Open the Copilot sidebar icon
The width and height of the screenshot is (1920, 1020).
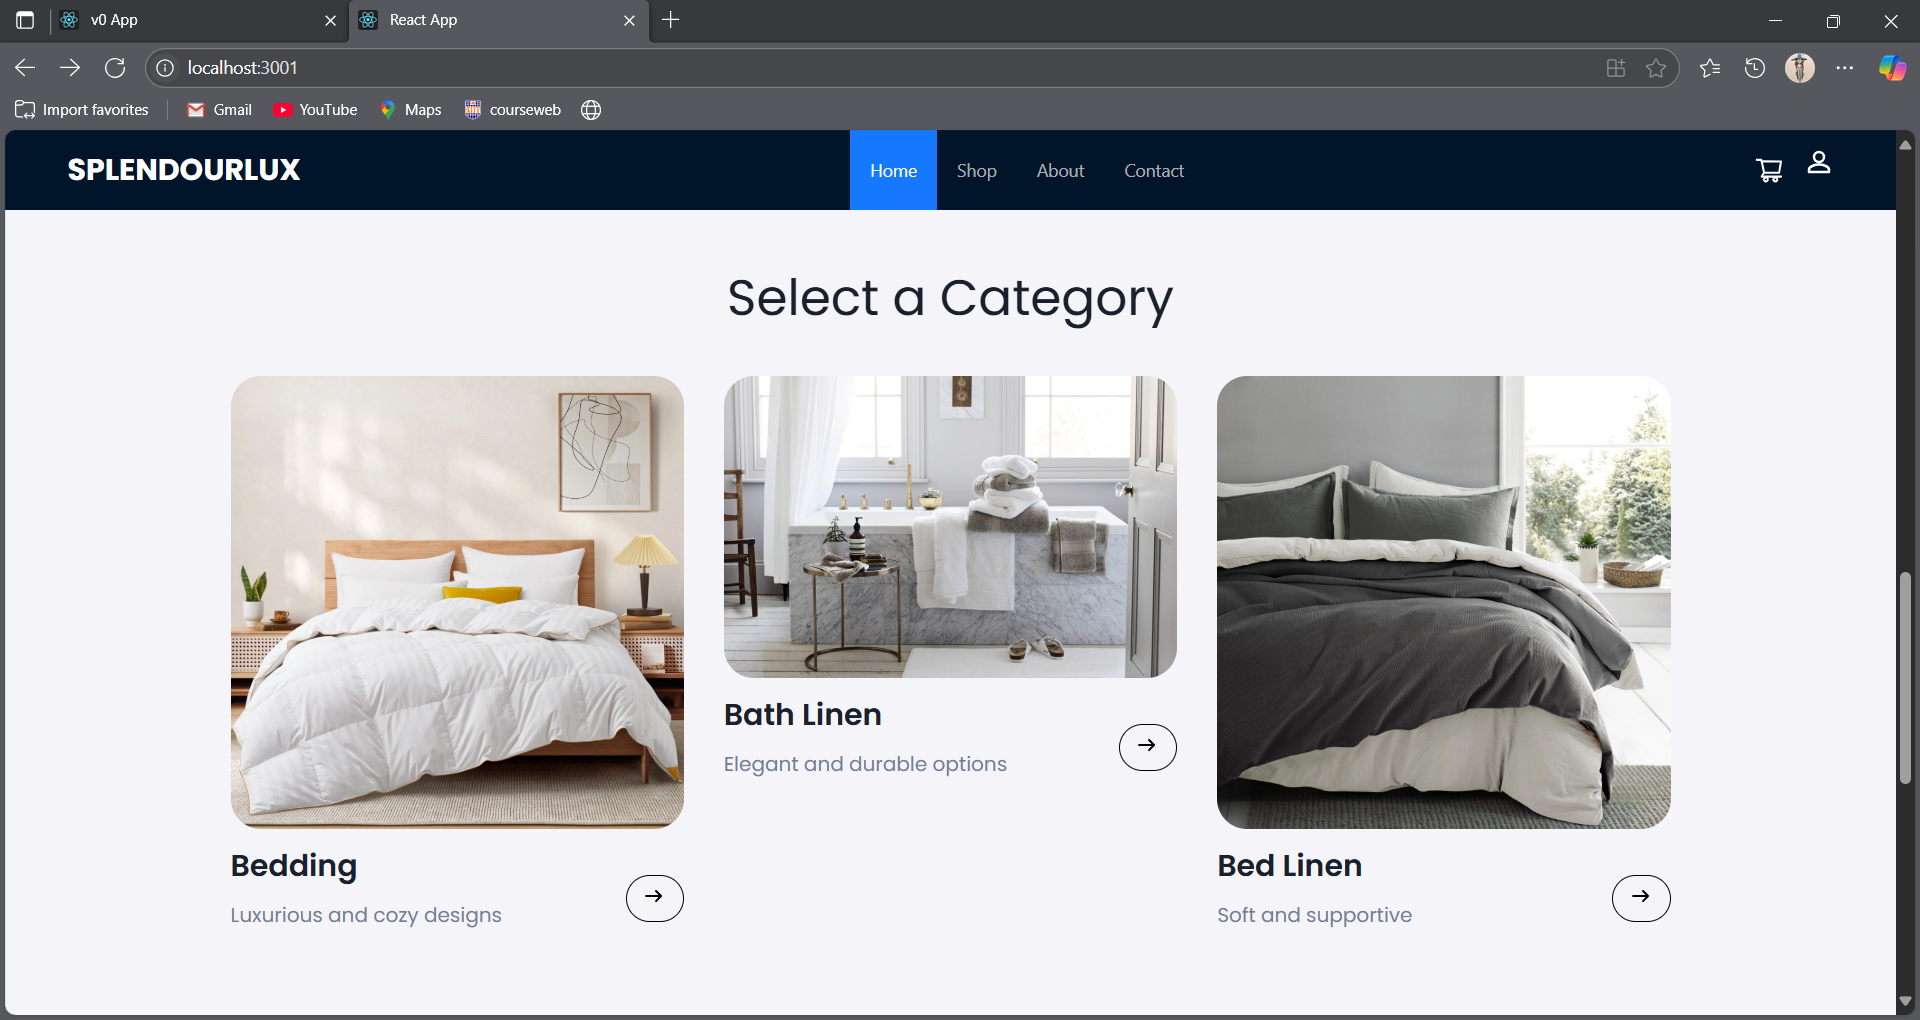(1892, 68)
